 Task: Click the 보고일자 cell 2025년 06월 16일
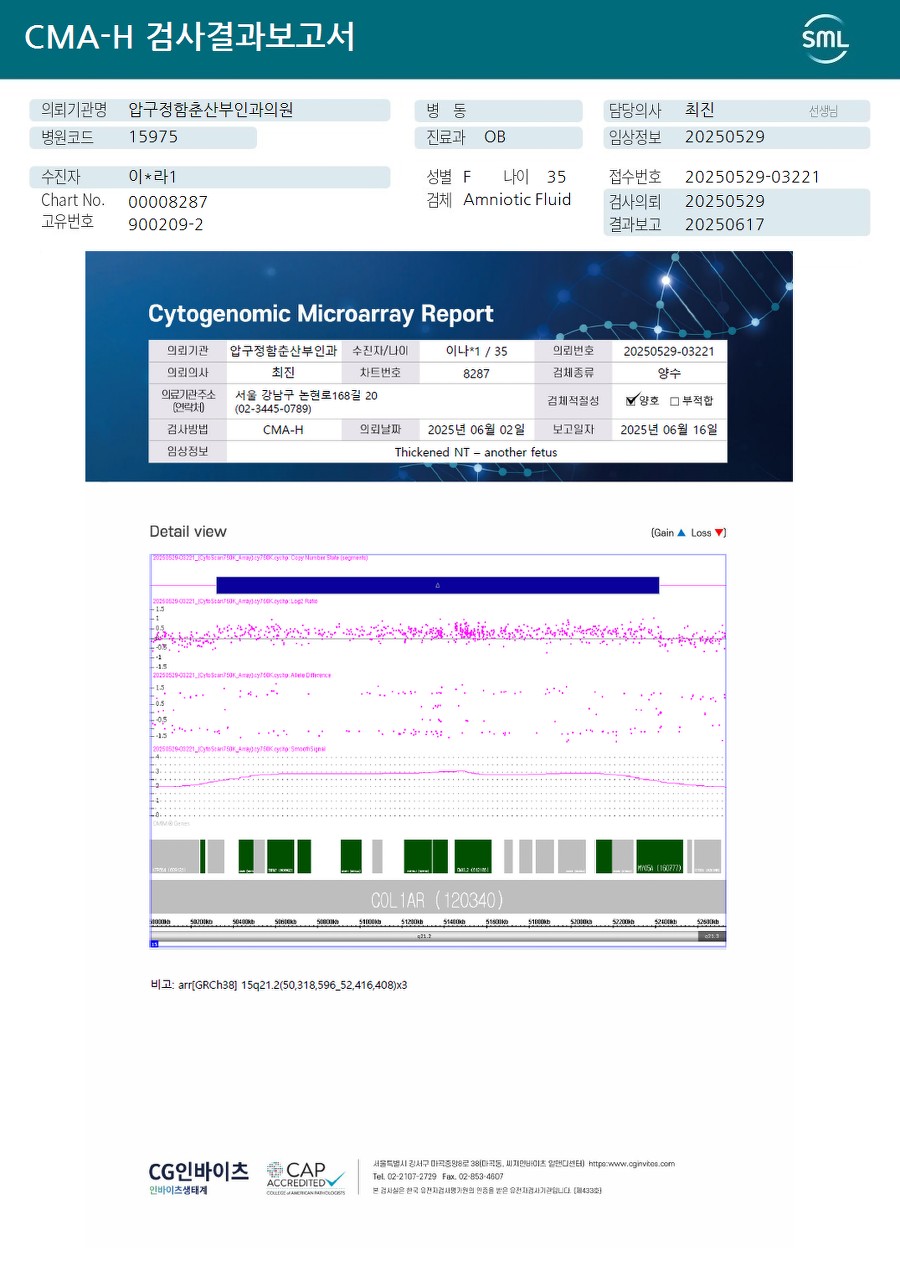(668, 429)
